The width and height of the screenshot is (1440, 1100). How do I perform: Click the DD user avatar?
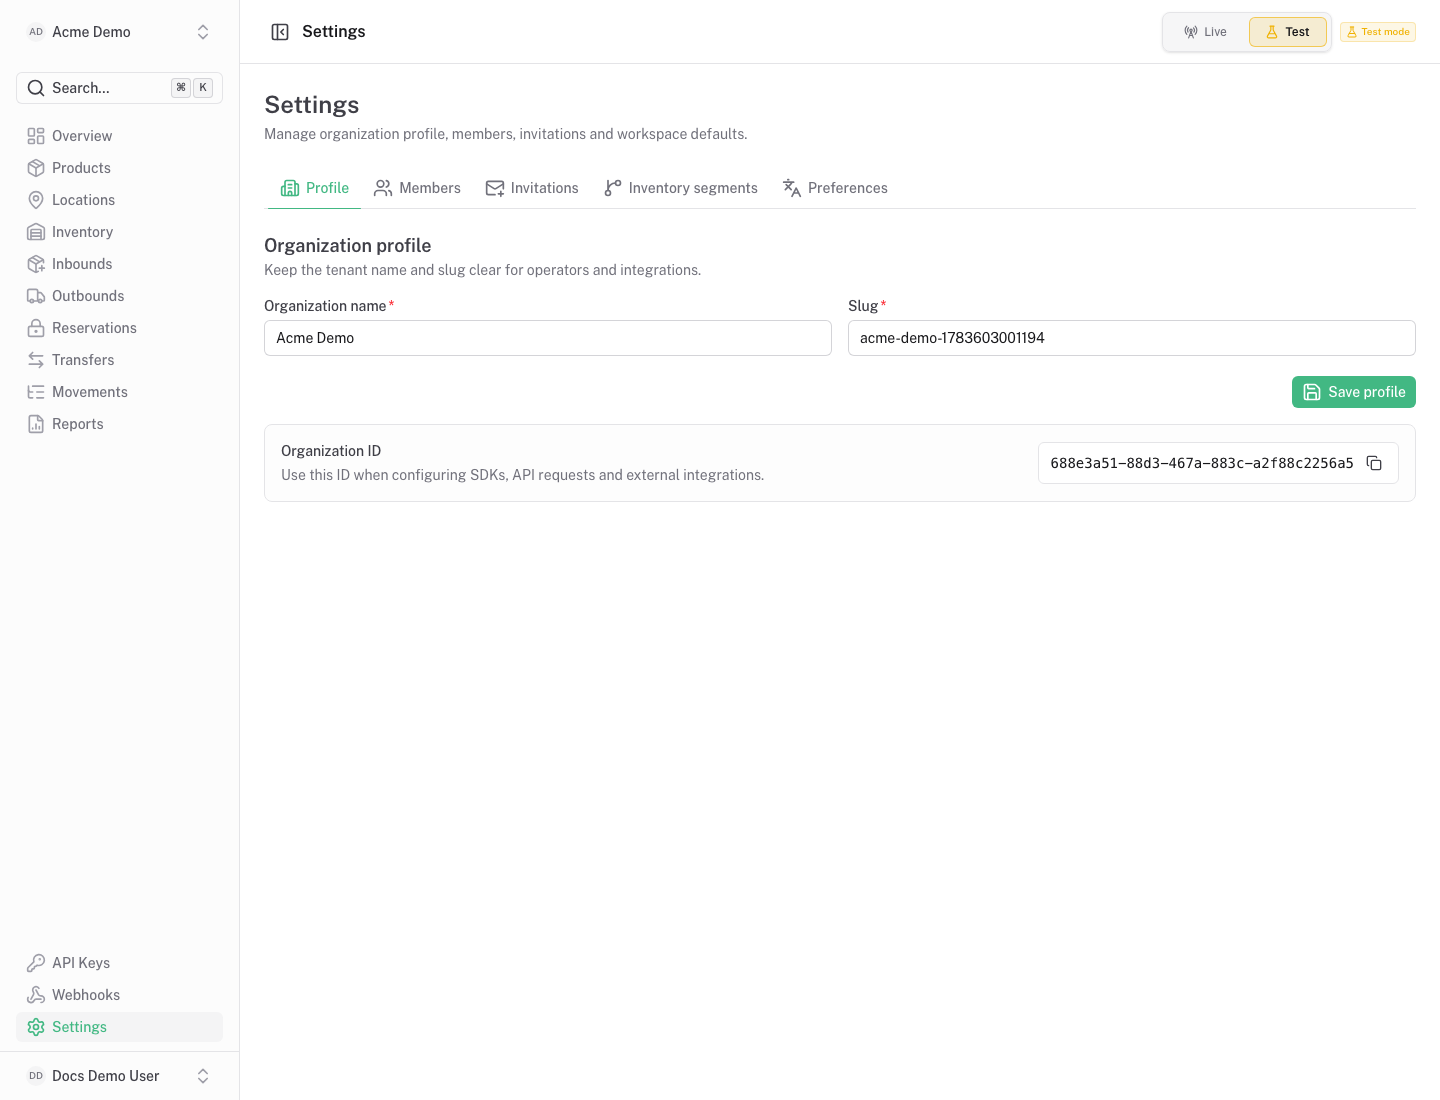[x=36, y=1076]
